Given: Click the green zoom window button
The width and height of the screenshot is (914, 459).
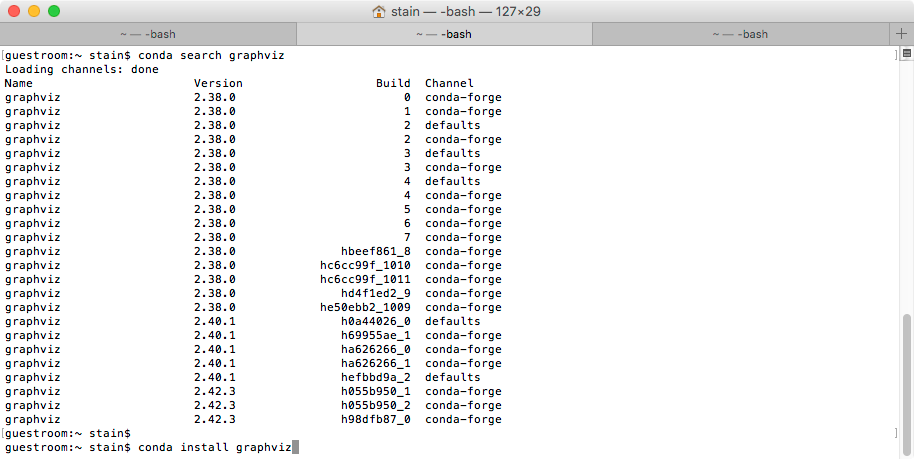Looking at the screenshot, I should coord(54,11).
